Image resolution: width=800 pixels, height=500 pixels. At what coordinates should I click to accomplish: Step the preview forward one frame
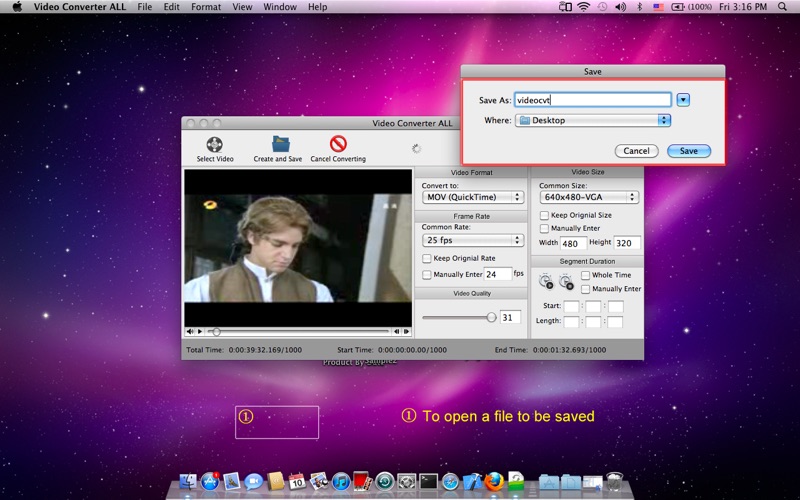[x=407, y=332]
